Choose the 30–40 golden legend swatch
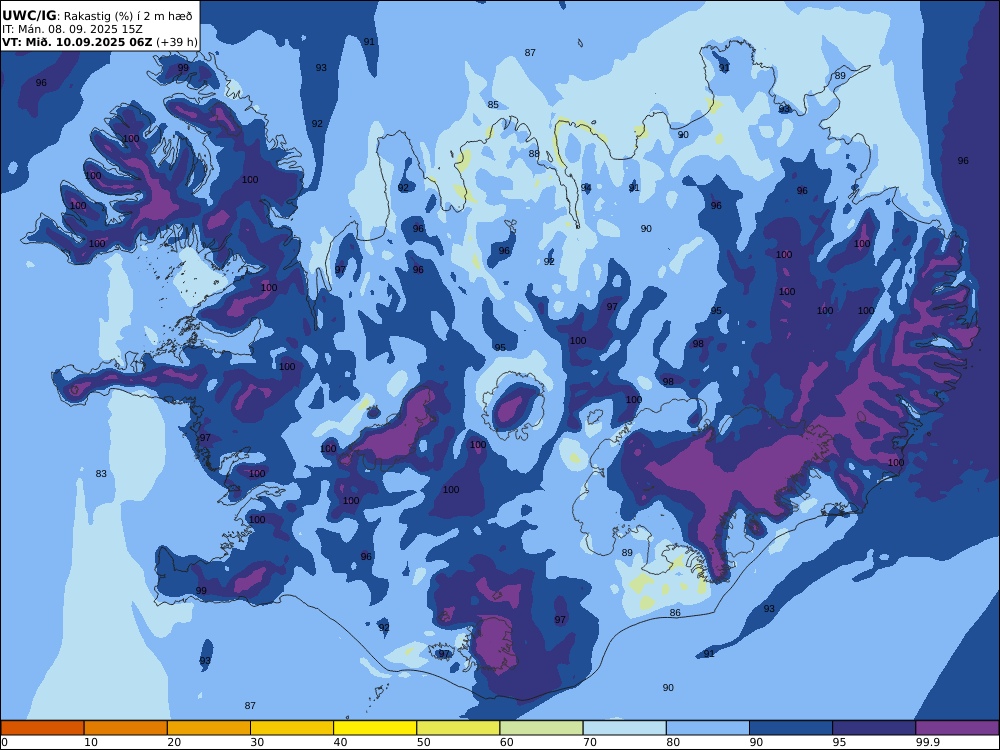 292,728
